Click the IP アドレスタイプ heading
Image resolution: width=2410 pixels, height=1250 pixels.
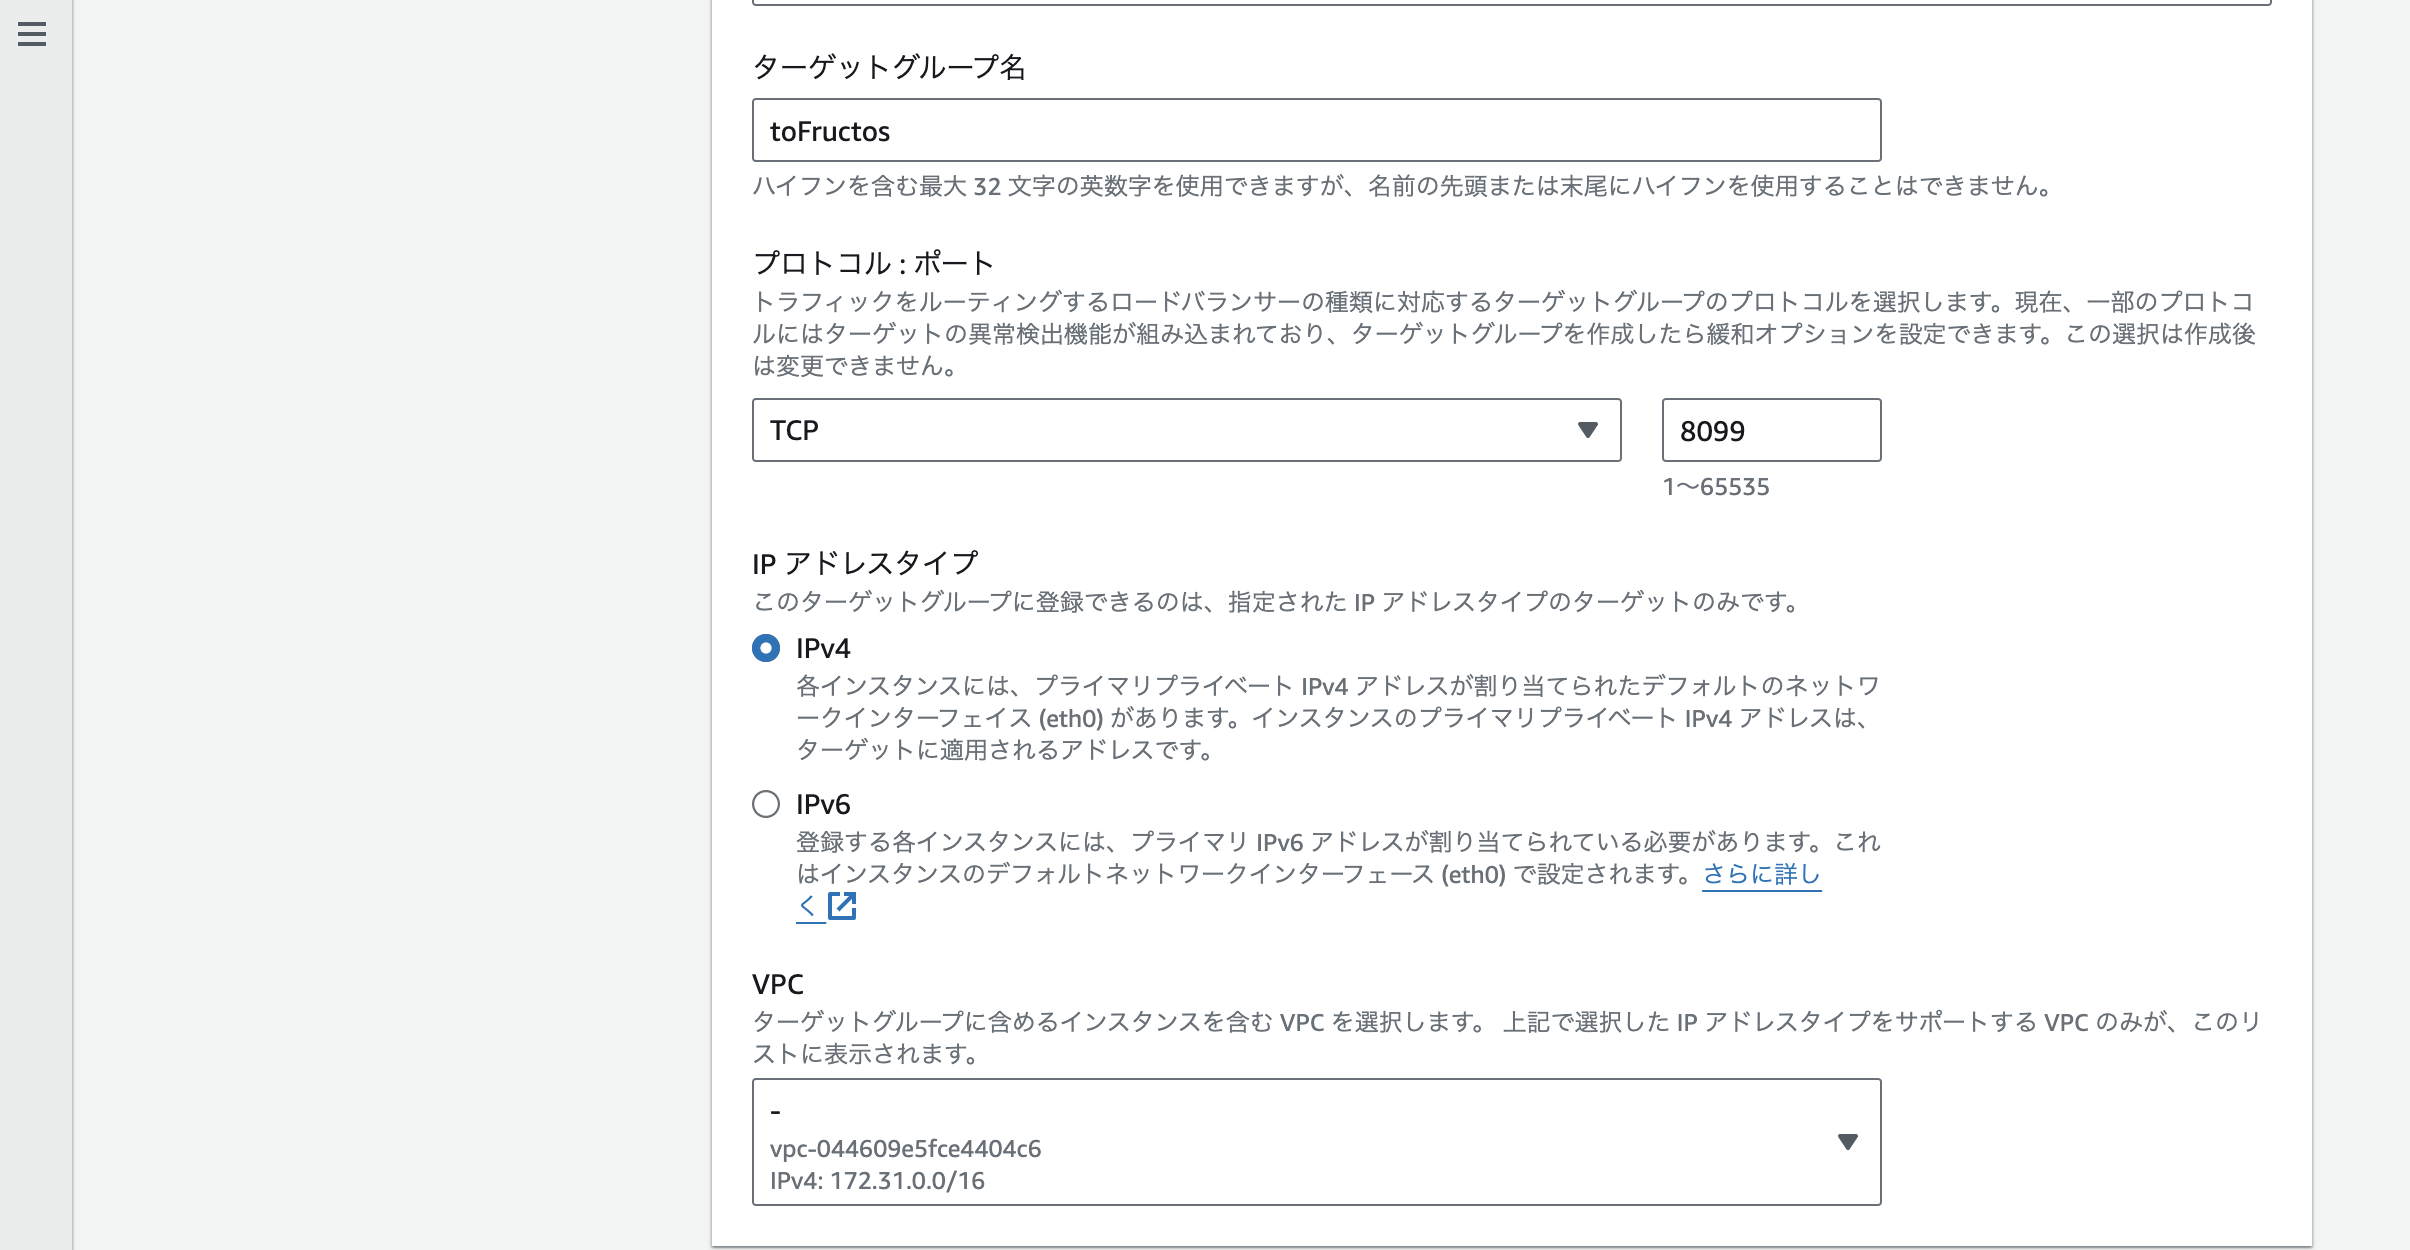coord(865,563)
